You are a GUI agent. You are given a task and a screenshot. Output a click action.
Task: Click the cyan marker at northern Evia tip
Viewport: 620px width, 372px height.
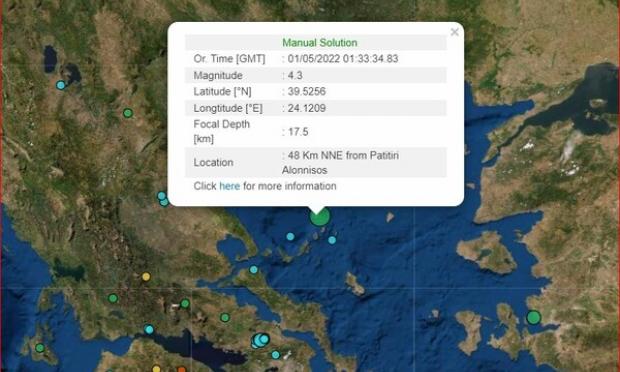point(253,270)
